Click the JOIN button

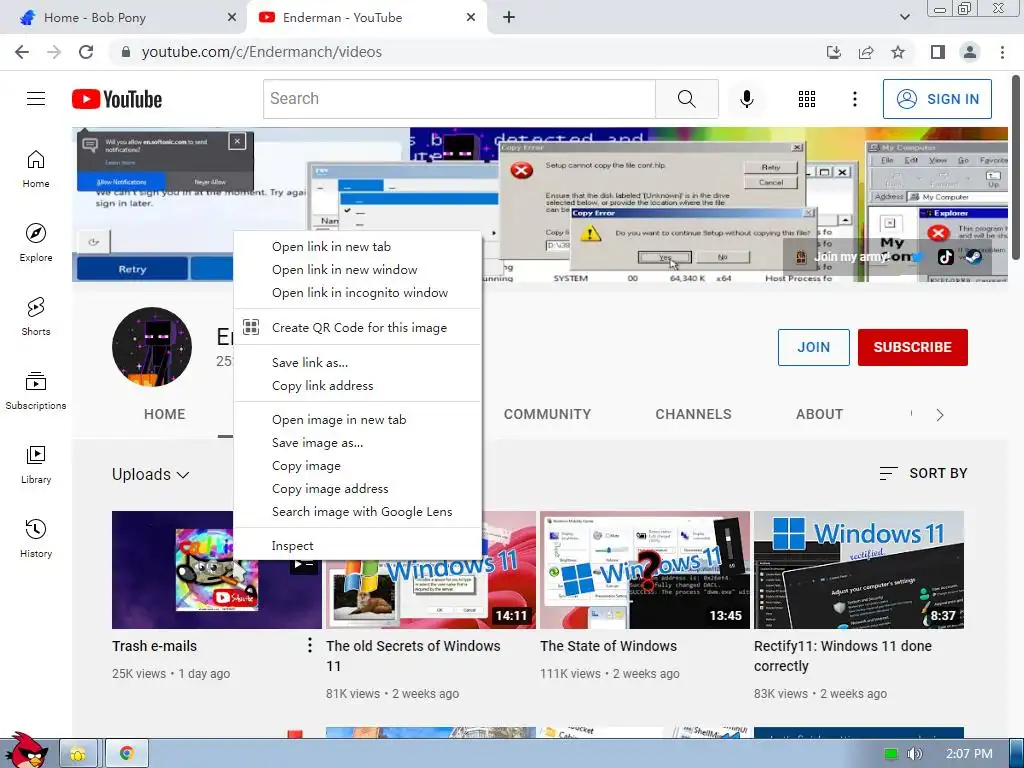(814, 347)
